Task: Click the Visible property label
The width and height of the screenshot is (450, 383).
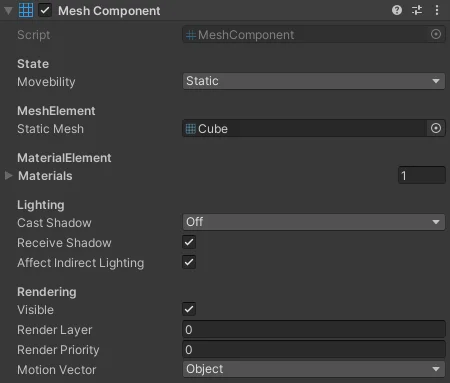Action: (35, 310)
